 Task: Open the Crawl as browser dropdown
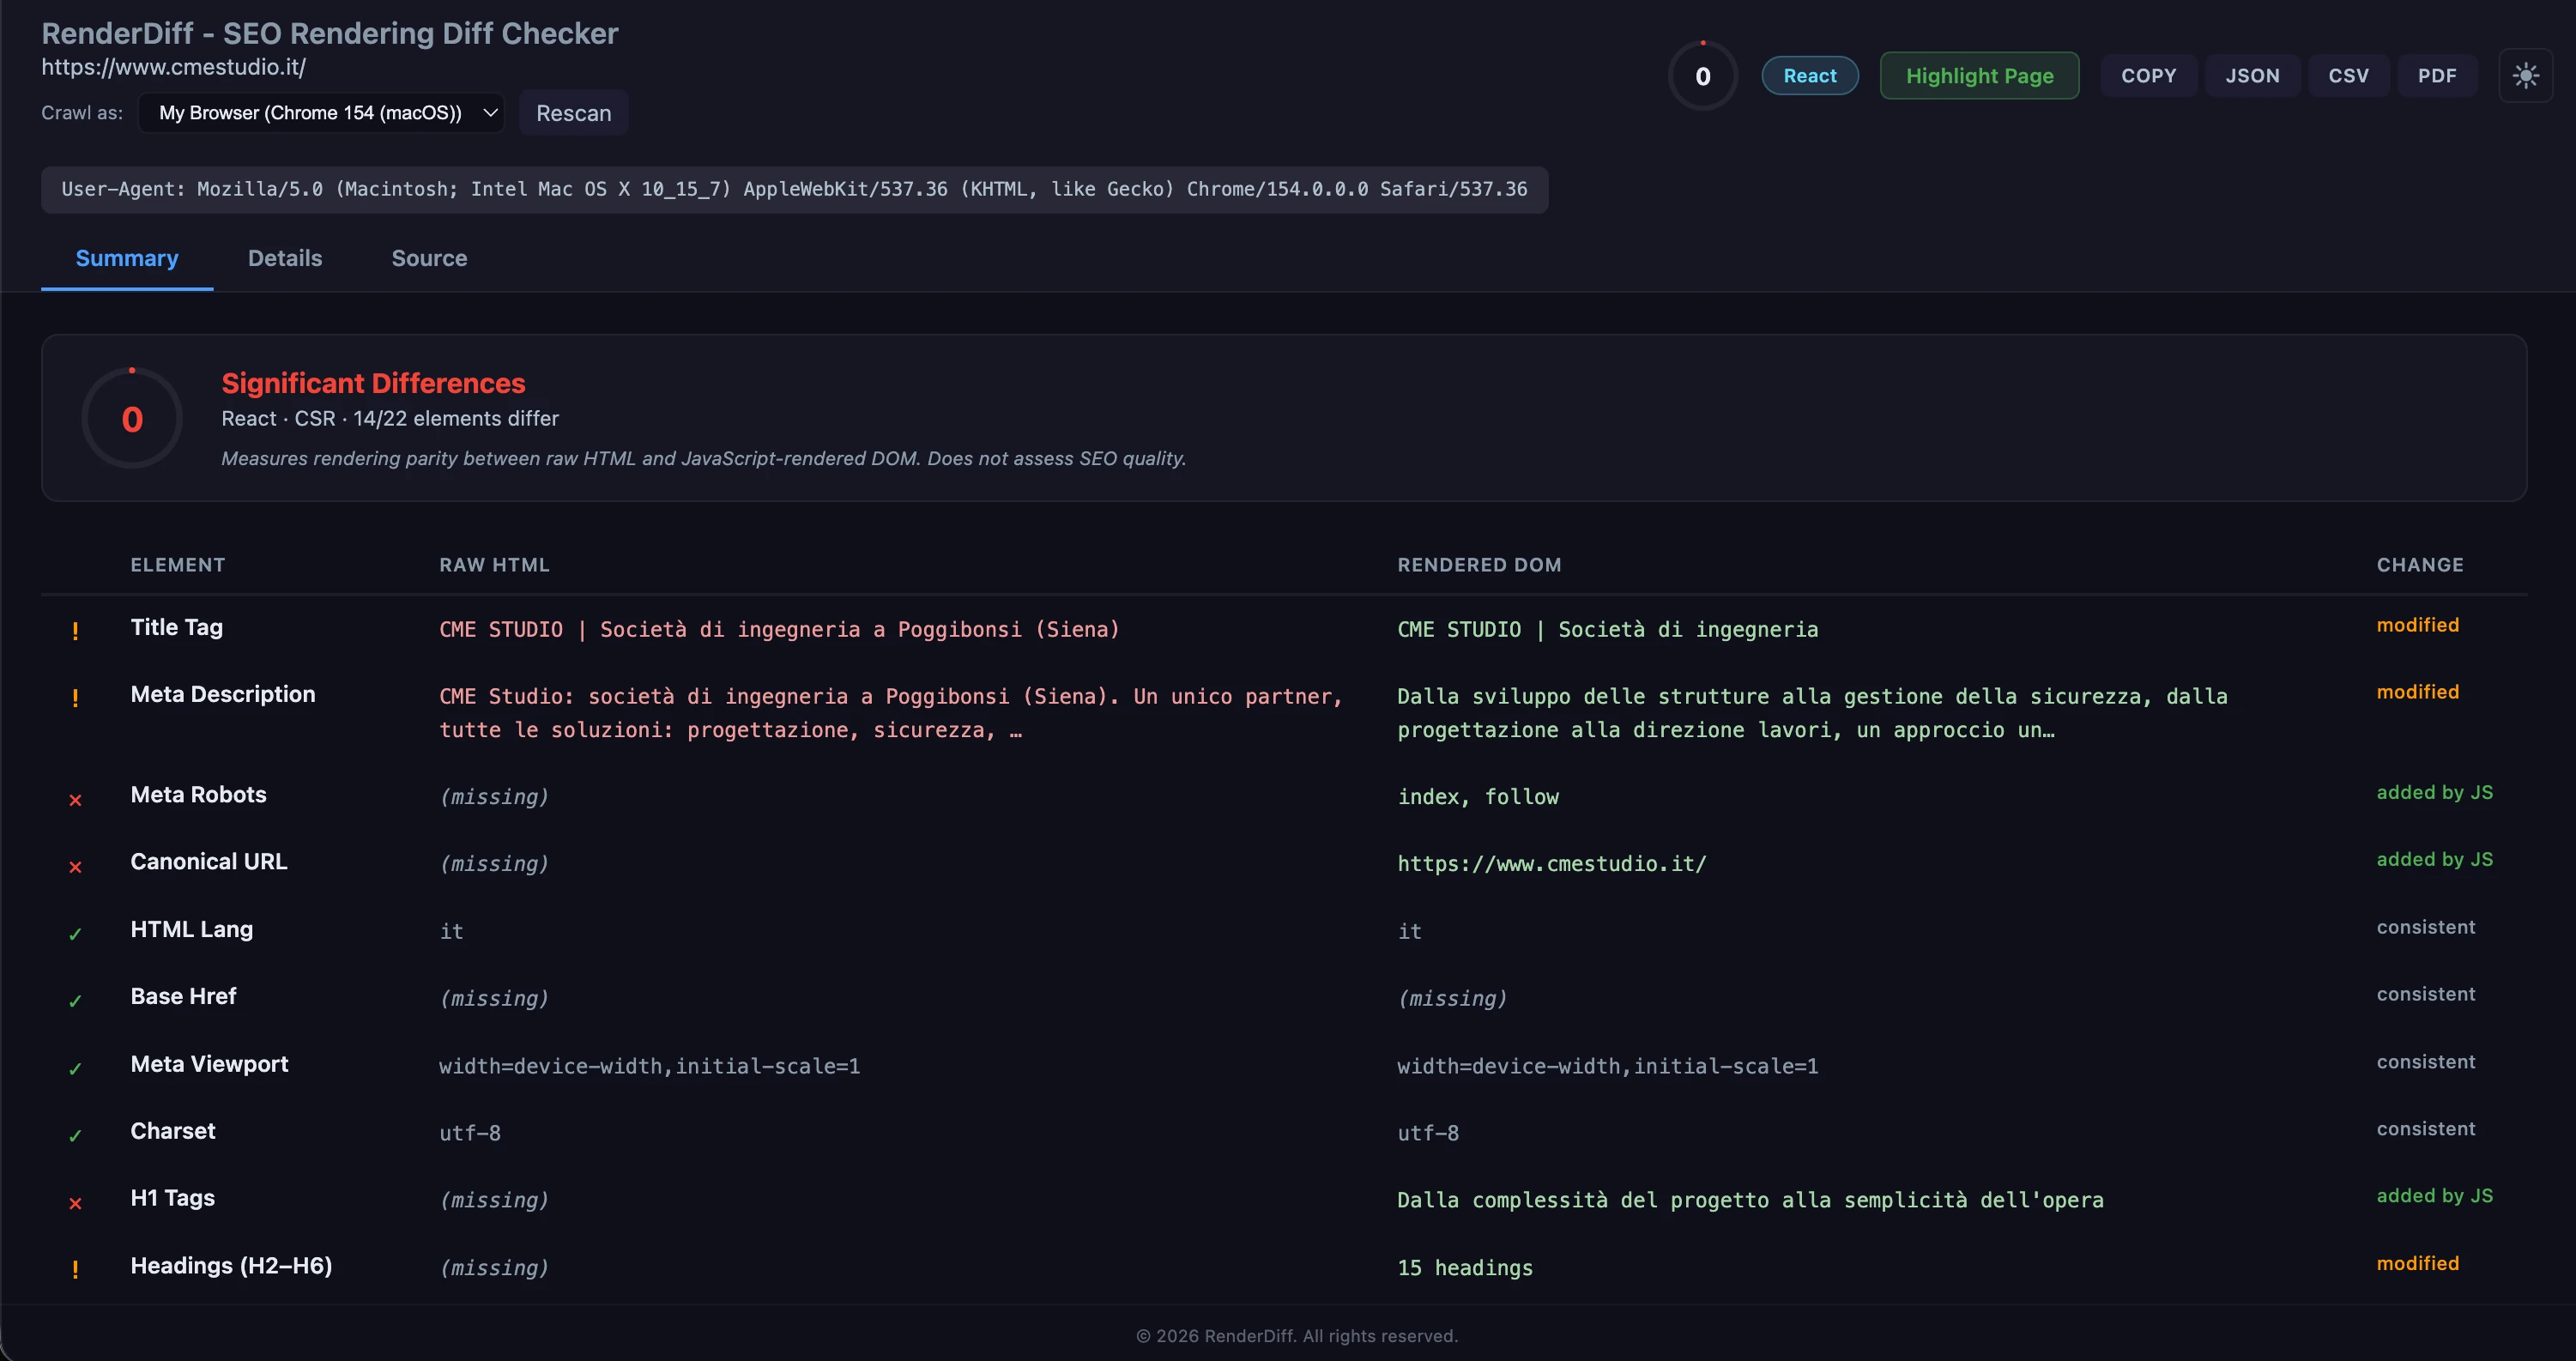tap(321, 112)
